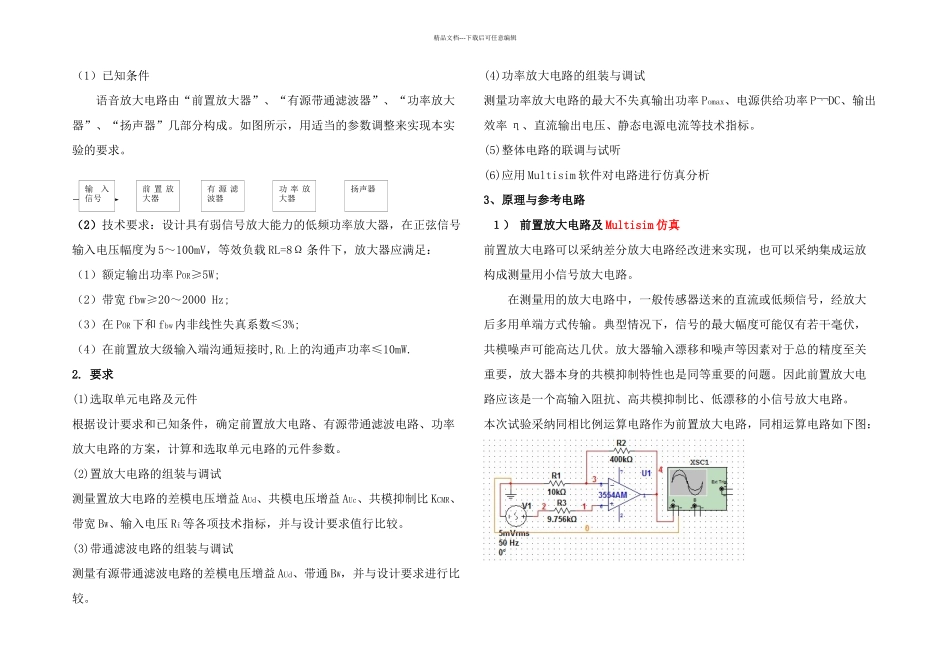Viewport: 950px width, 672px height.
Task: Click the 3554AM op-amp U1 symbol
Action: pos(625,494)
